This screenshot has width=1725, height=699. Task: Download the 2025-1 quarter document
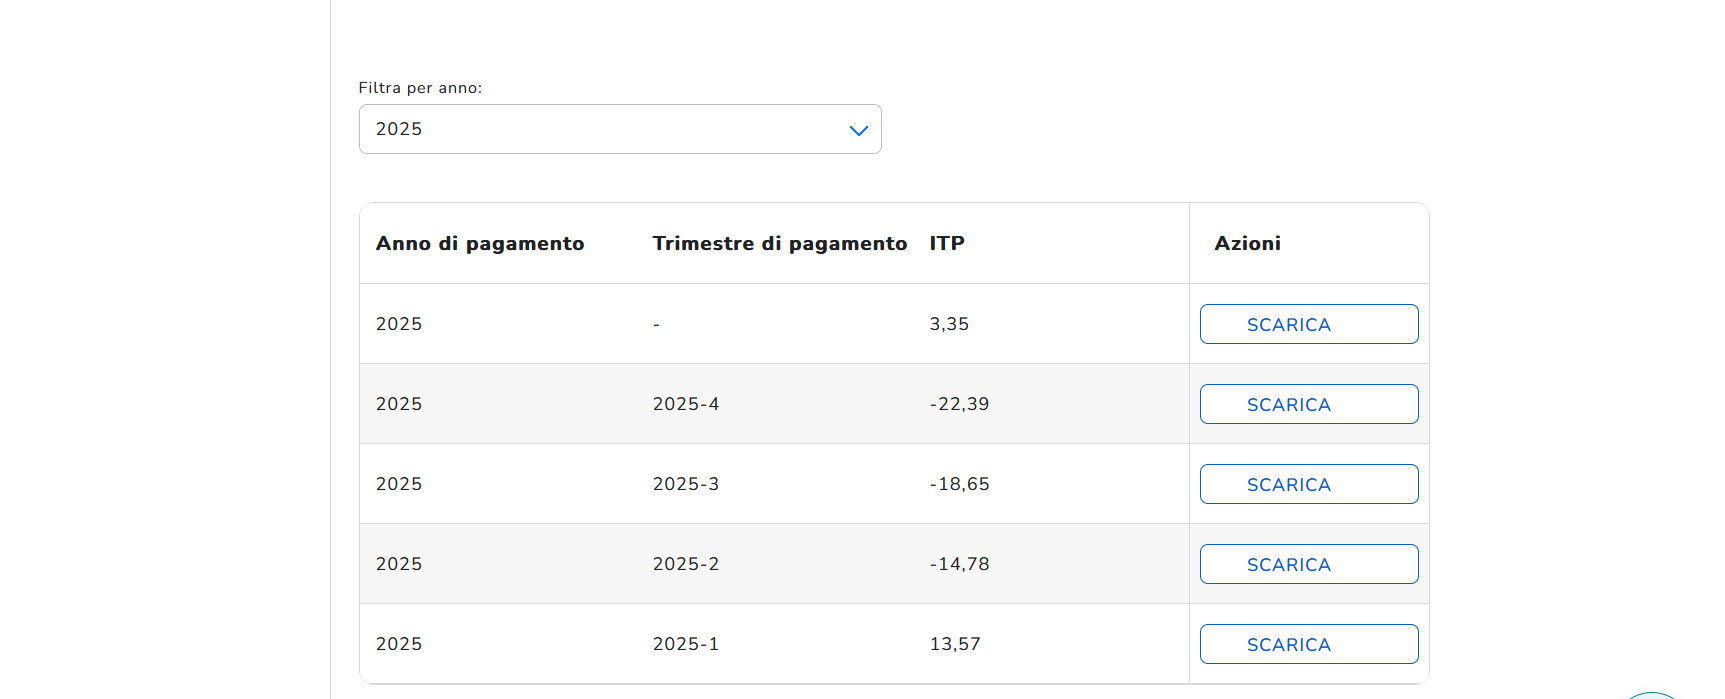point(1308,644)
